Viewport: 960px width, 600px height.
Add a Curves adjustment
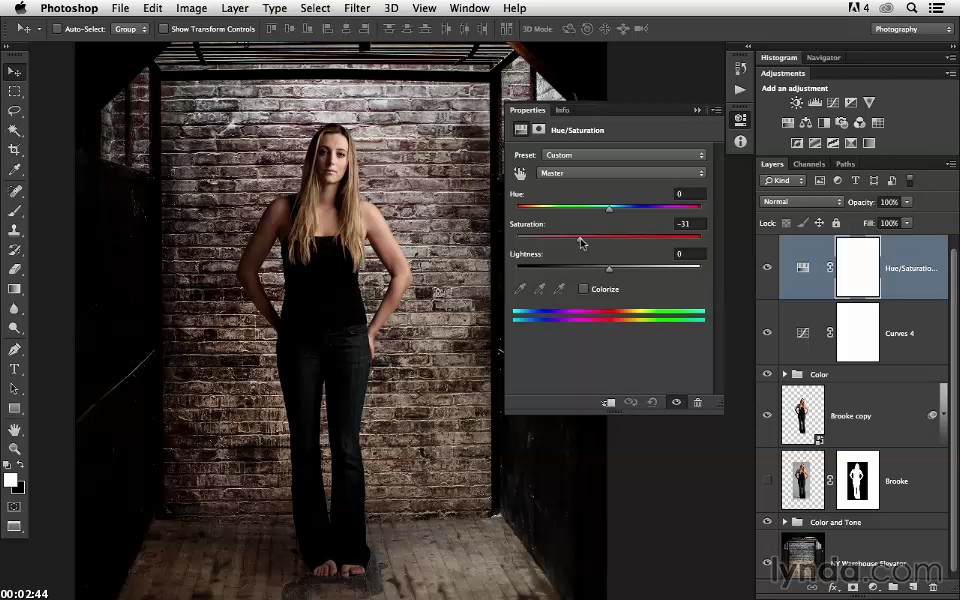(x=833, y=103)
